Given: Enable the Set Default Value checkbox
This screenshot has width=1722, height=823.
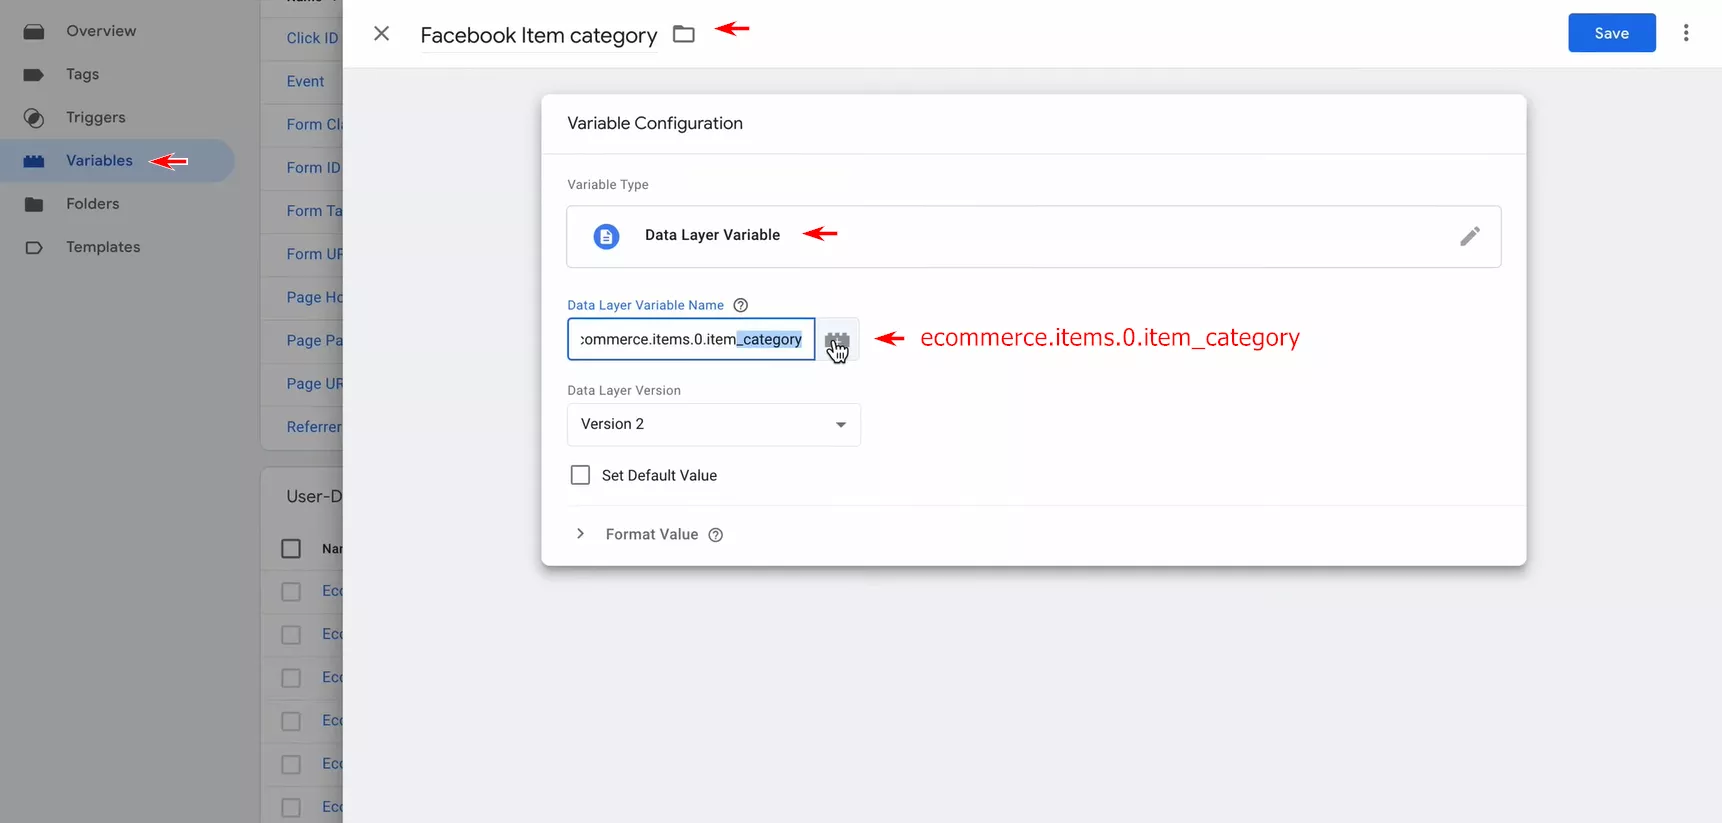Looking at the screenshot, I should point(580,475).
